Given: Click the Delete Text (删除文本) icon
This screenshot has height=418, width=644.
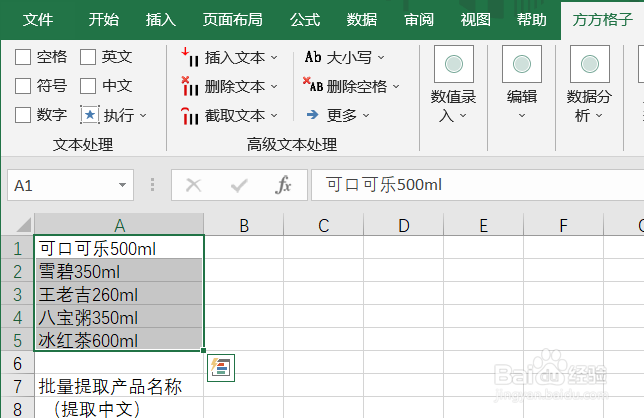Looking at the screenshot, I should pyautogui.click(x=190, y=86).
